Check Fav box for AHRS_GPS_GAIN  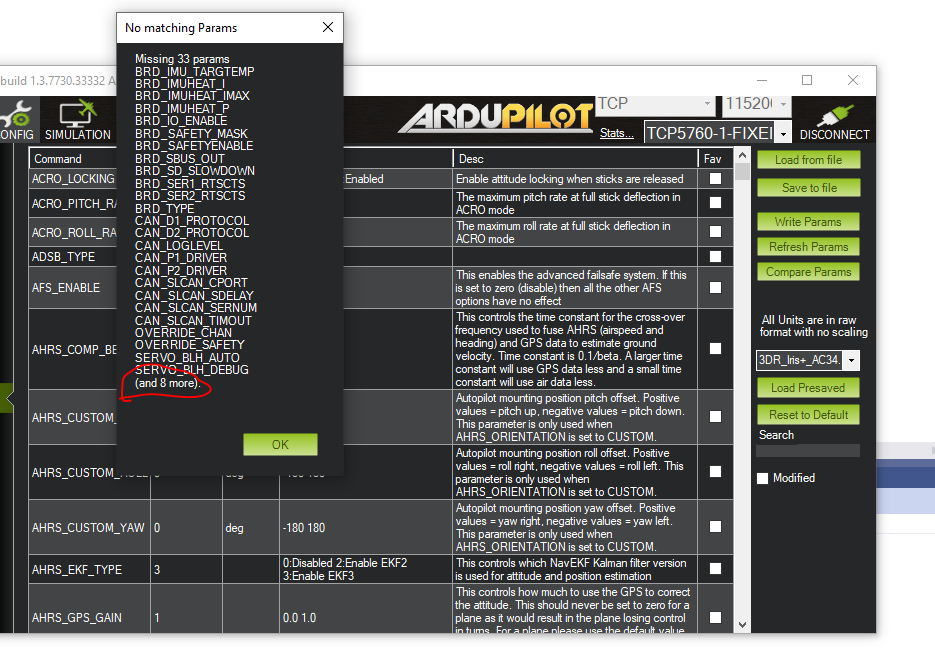716,618
